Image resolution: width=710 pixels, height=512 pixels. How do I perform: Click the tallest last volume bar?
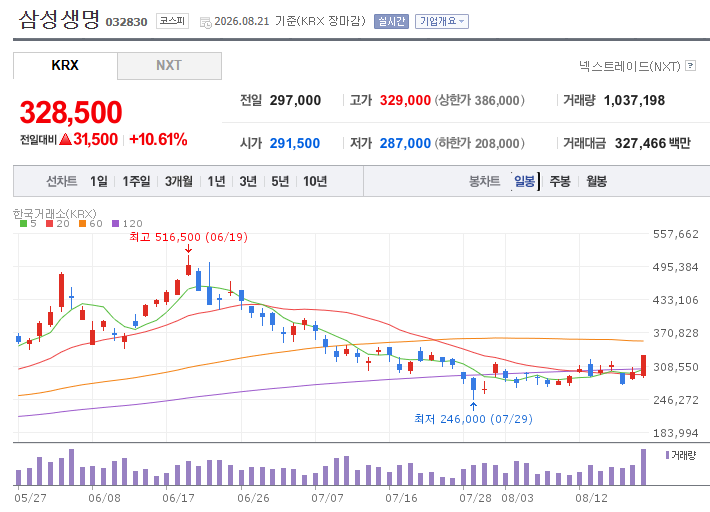point(643,467)
